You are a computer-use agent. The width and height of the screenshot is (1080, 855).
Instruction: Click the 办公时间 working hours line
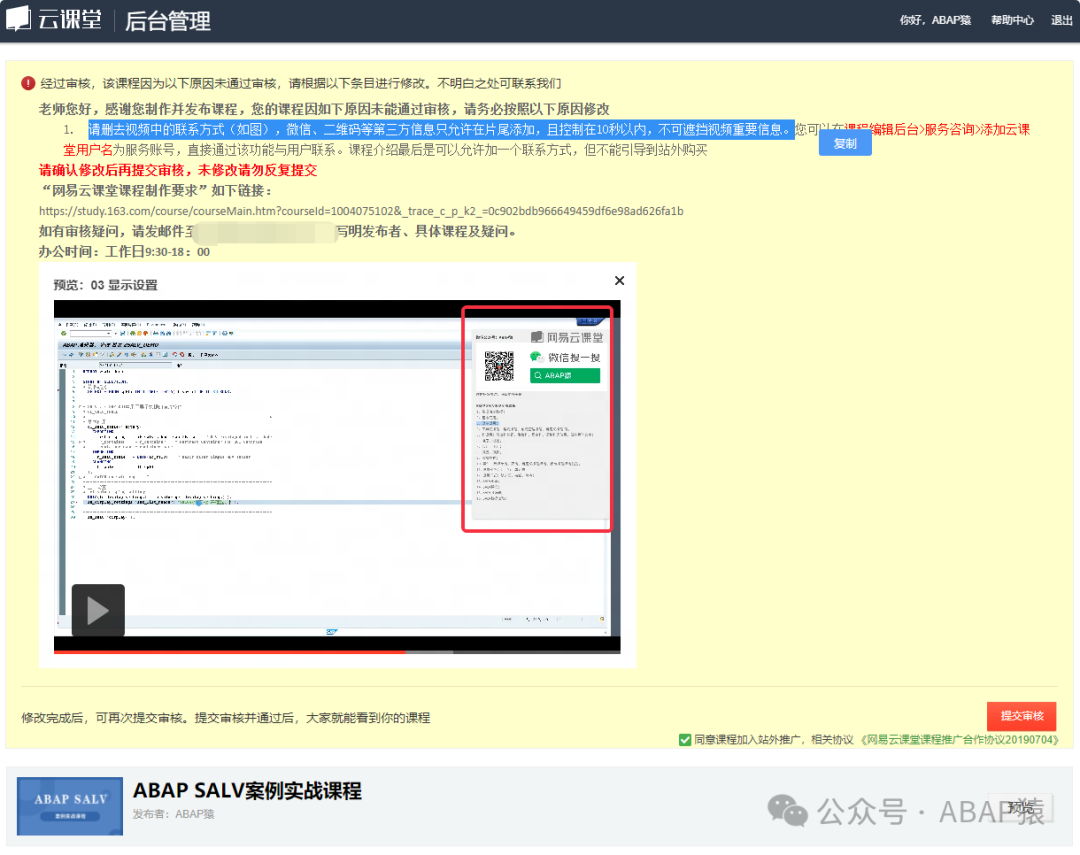(124, 251)
